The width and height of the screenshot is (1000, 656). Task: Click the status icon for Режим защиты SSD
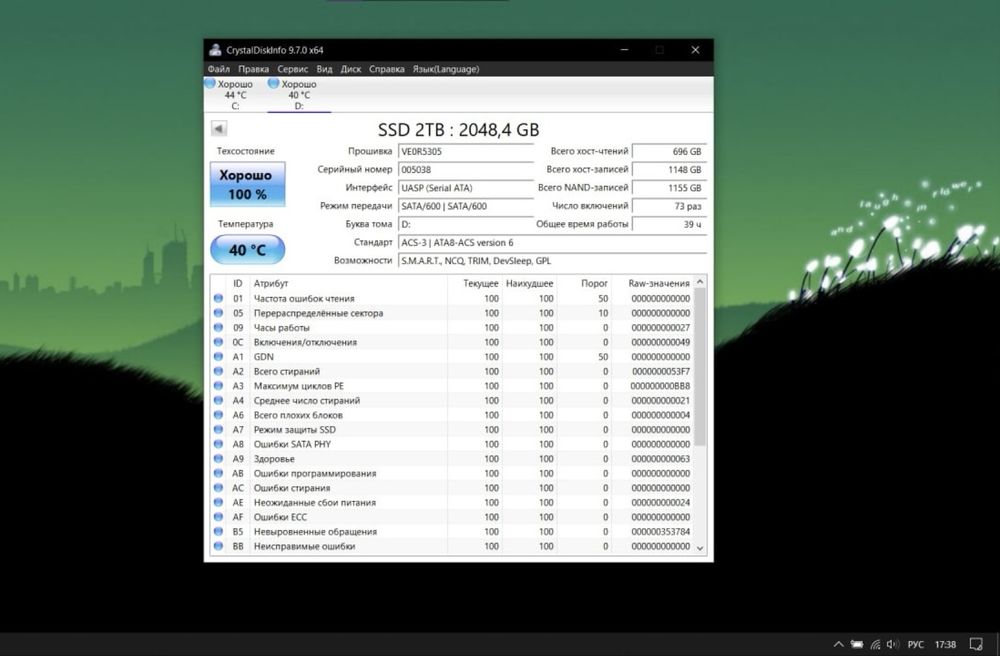point(218,430)
